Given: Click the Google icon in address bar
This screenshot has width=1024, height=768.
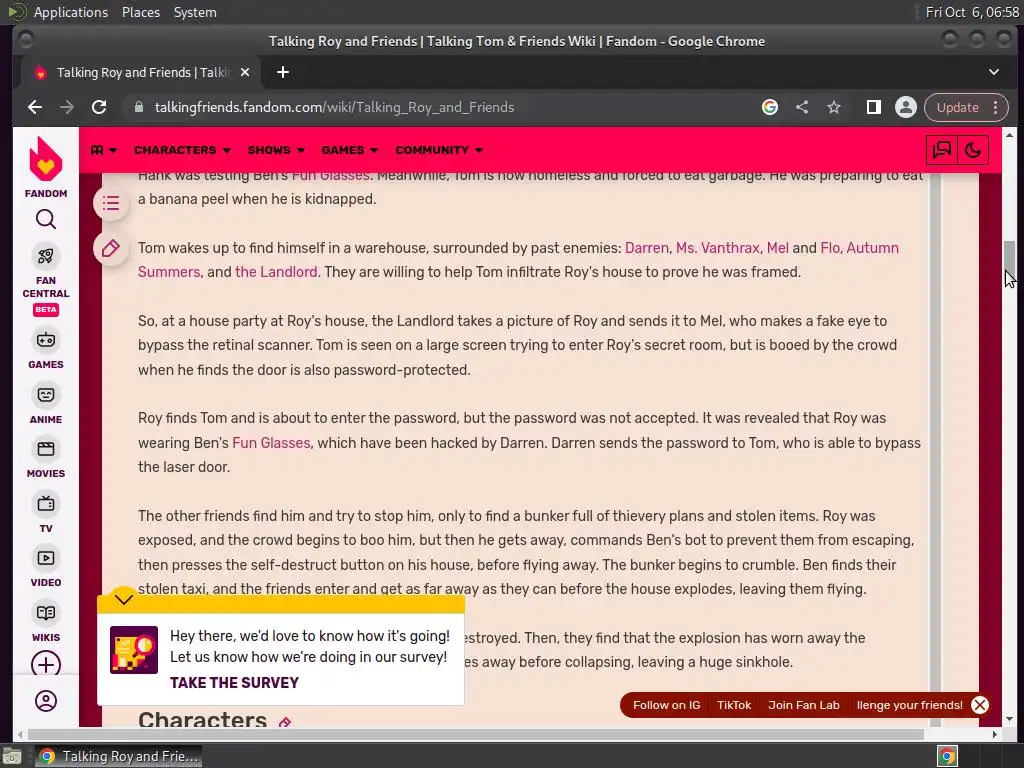Looking at the screenshot, I should pos(770,107).
